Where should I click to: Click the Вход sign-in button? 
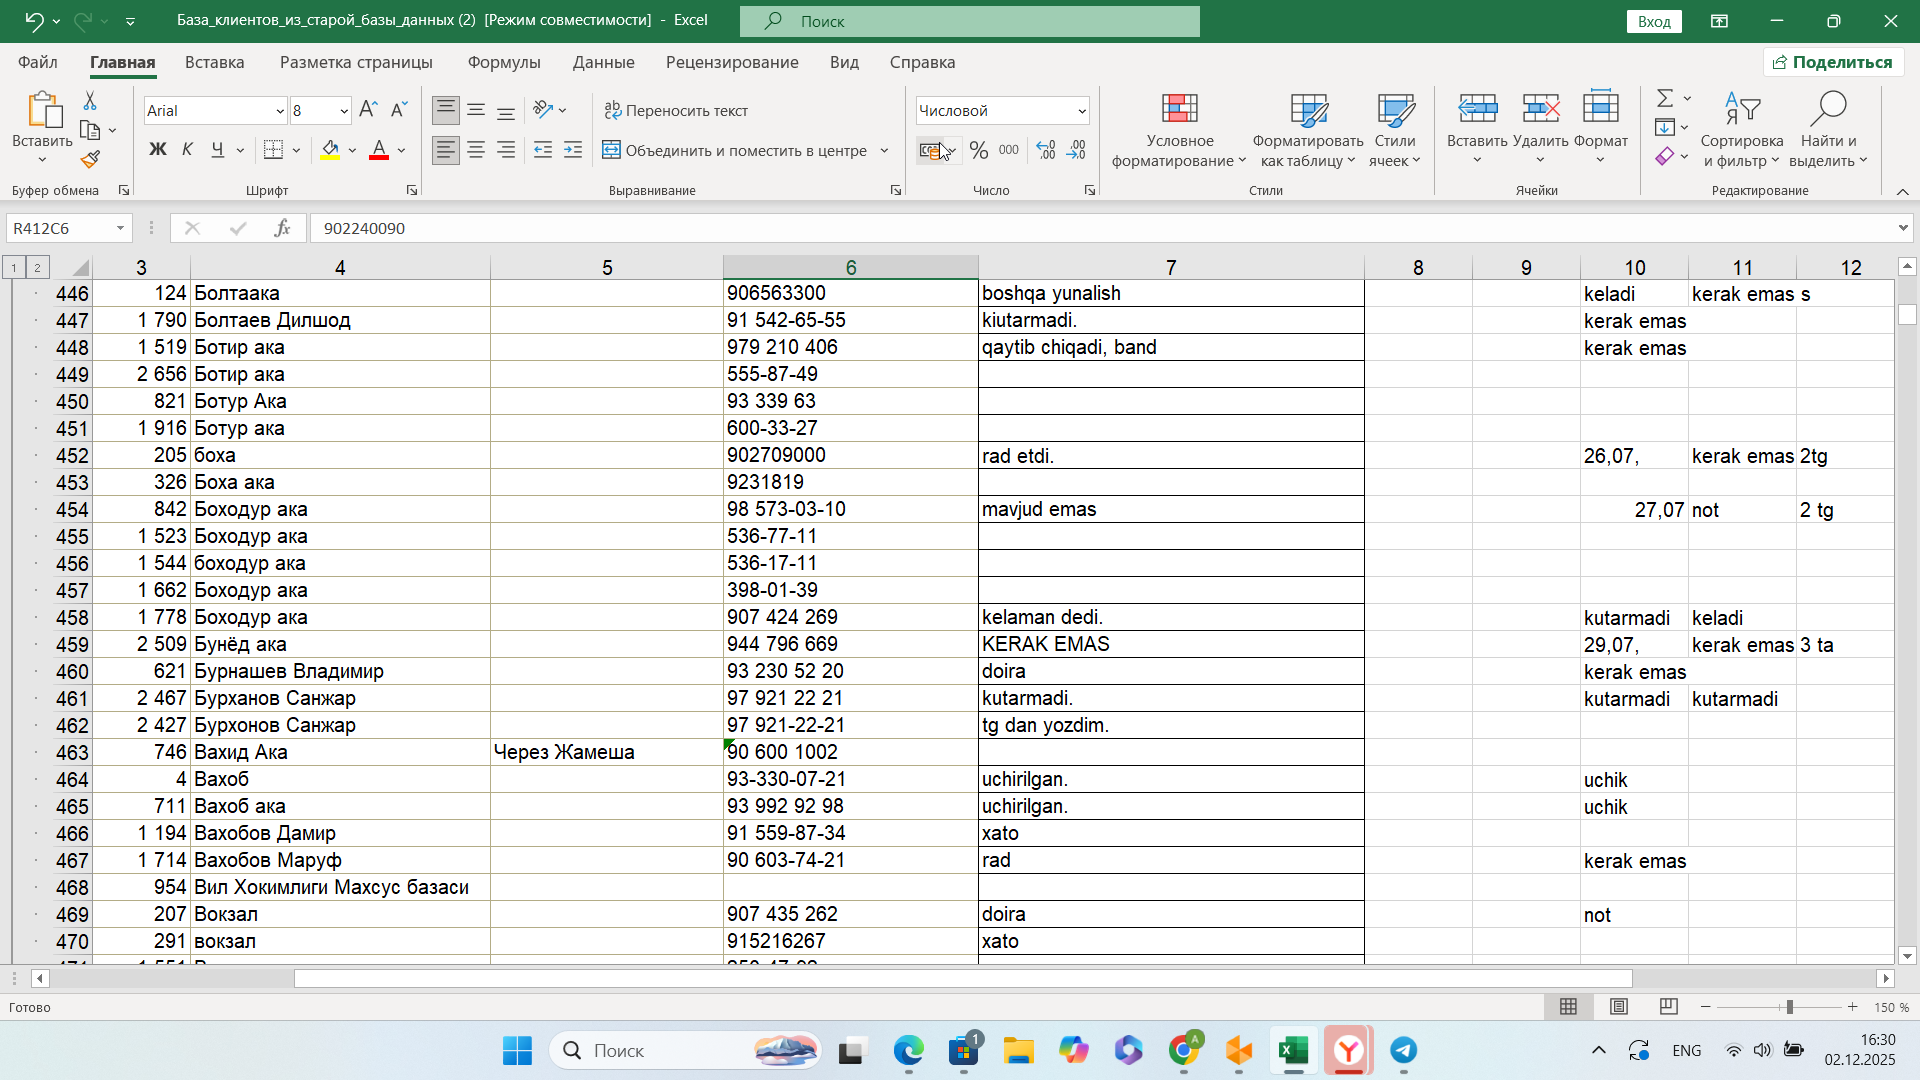(1654, 21)
